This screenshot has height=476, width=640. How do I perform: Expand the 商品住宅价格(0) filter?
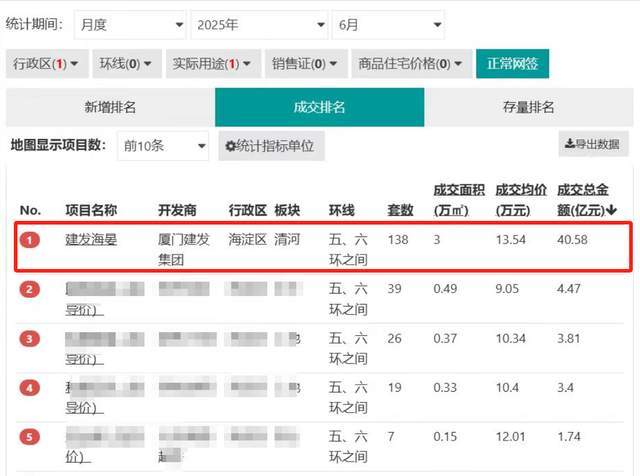(411, 64)
